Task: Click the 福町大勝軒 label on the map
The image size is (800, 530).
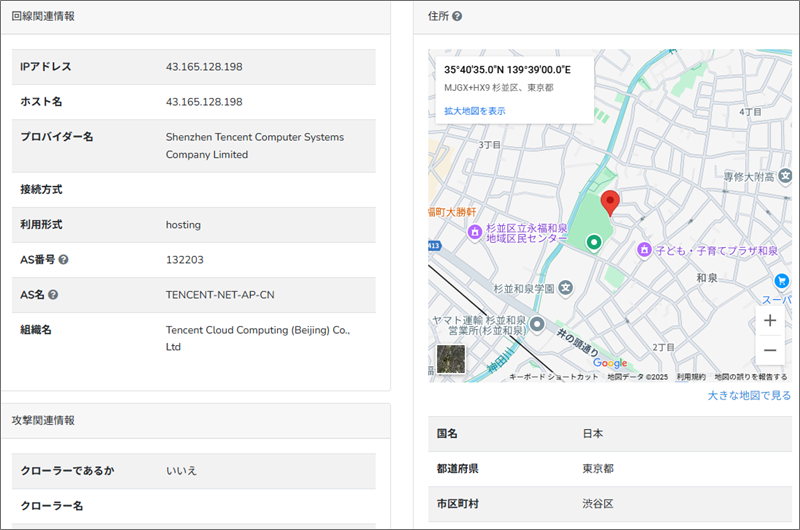Action: tap(452, 212)
